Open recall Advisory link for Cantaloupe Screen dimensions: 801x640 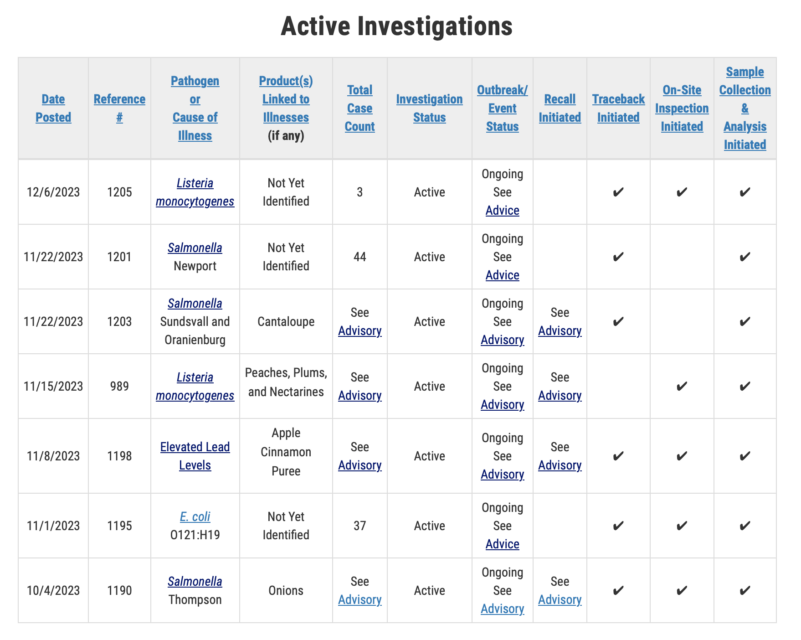click(559, 331)
